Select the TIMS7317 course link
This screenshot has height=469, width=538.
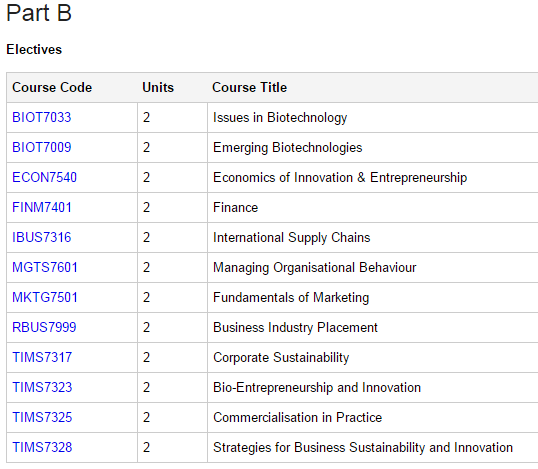click(x=42, y=357)
